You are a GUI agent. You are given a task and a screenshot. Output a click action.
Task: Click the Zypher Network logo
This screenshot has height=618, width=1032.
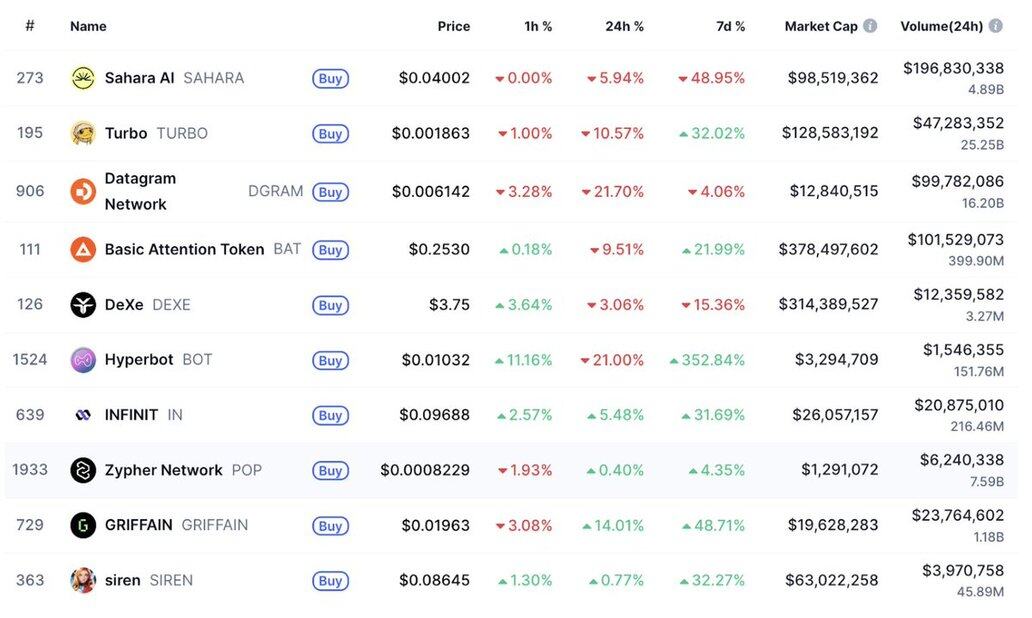click(x=83, y=470)
